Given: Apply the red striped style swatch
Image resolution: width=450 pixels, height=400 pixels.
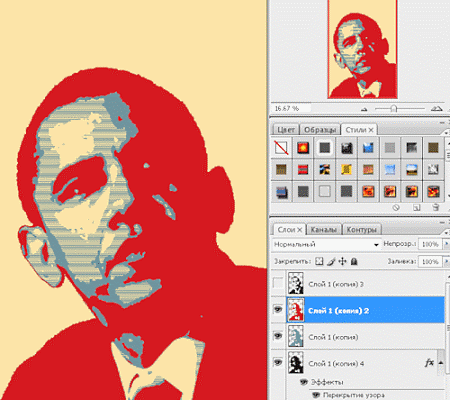Looking at the screenshot, I should pyautogui.click(x=303, y=169).
